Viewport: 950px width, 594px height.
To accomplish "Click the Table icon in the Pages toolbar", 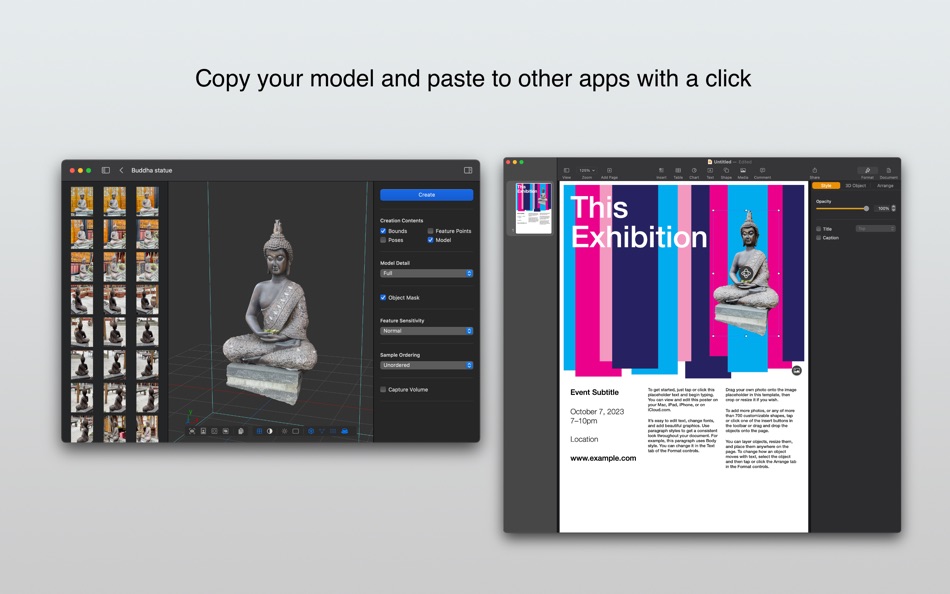I will tap(678, 170).
